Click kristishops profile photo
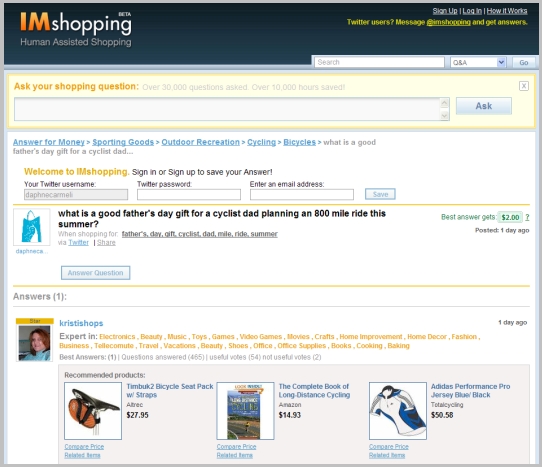The width and height of the screenshot is (542, 467). coord(34,343)
